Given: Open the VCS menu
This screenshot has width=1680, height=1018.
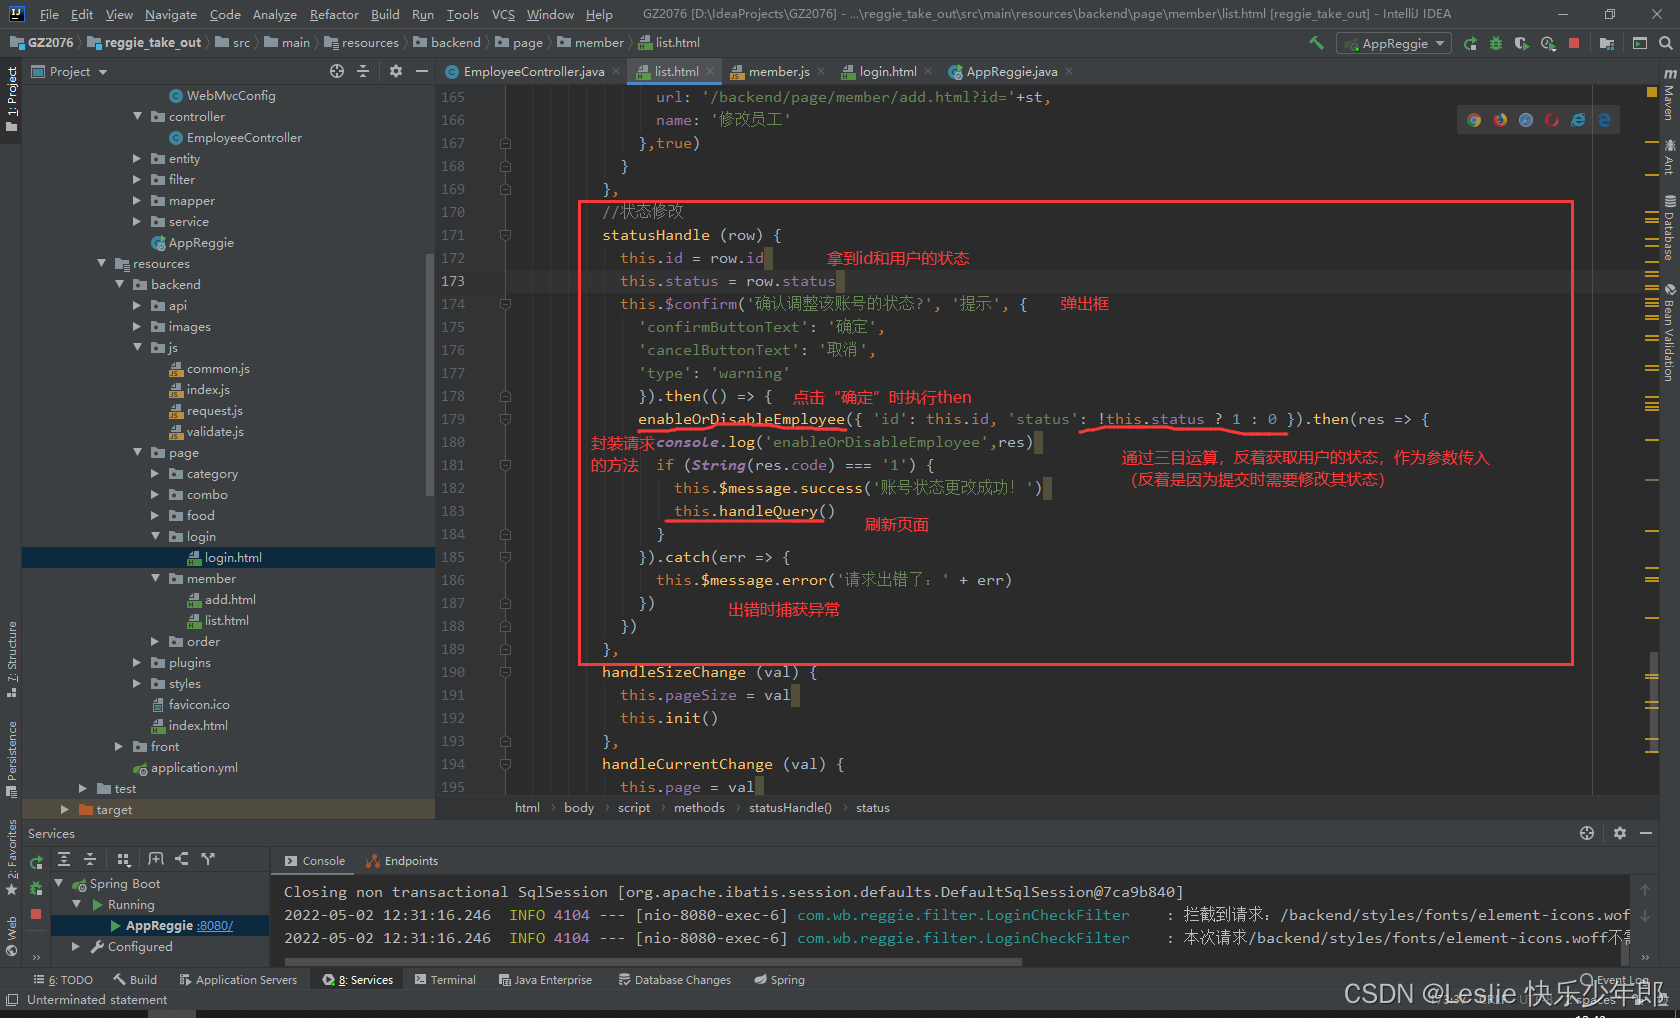Looking at the screenshot, I should click(x=503, y=14).
